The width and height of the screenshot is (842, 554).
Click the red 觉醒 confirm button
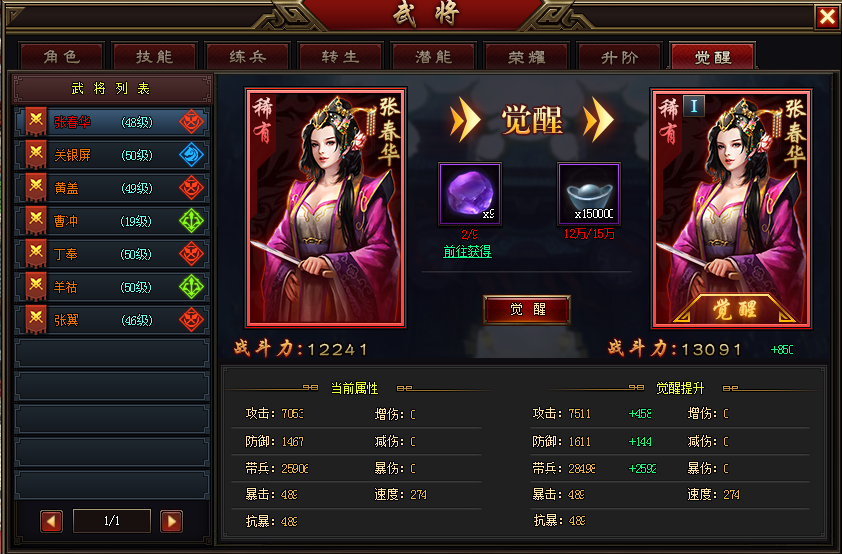coord(527,309)
